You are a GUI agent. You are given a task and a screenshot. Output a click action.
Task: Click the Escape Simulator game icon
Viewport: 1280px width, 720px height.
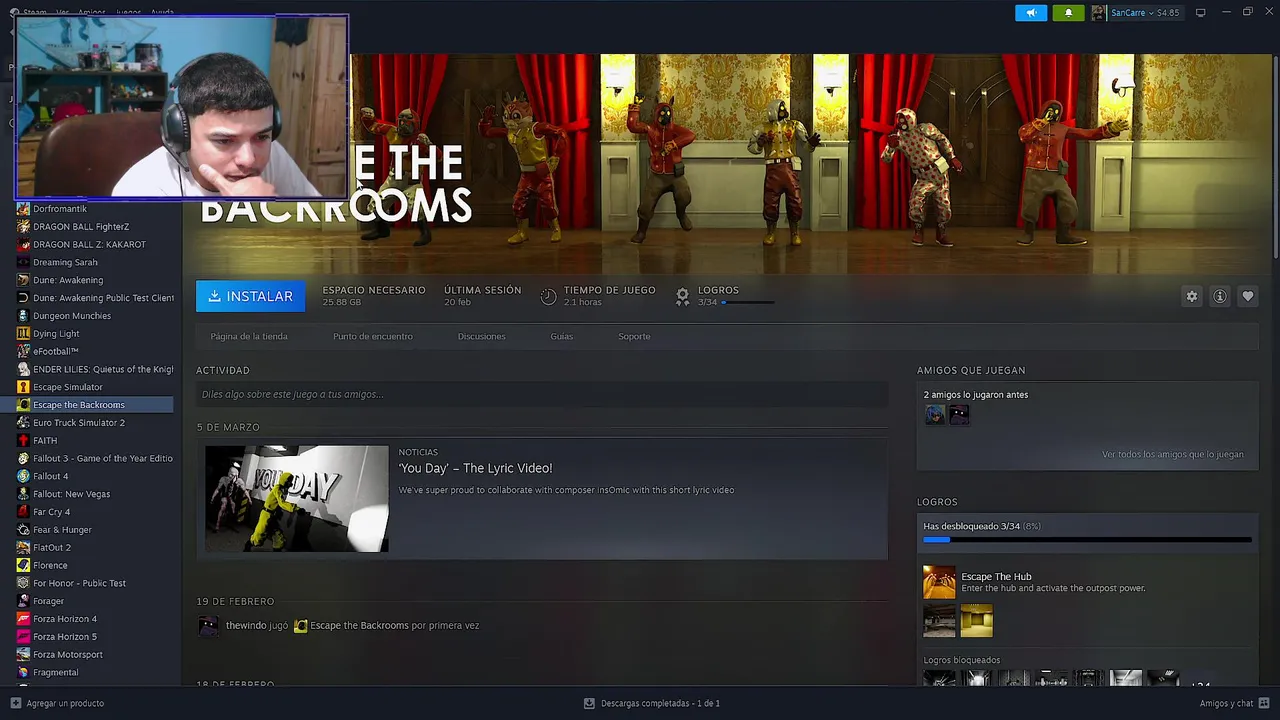(23, 387)
